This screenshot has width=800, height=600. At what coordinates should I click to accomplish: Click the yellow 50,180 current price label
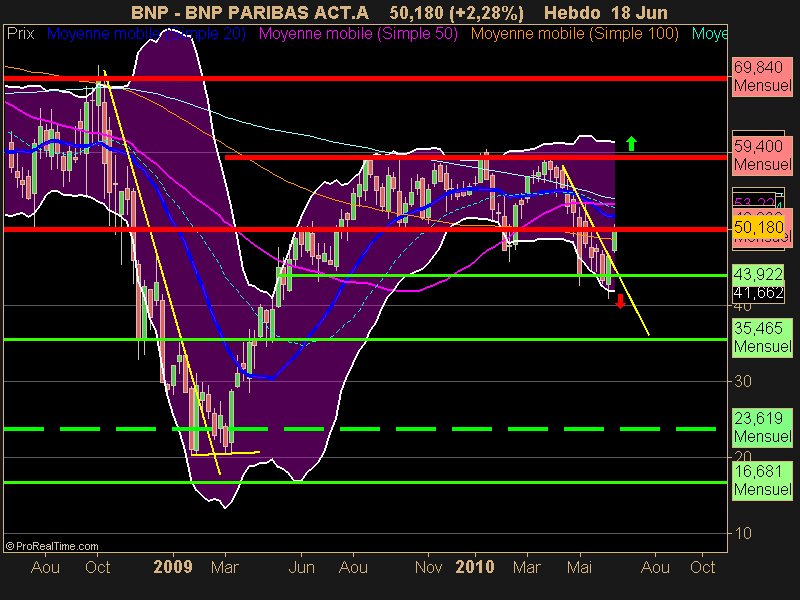(758, 227)
